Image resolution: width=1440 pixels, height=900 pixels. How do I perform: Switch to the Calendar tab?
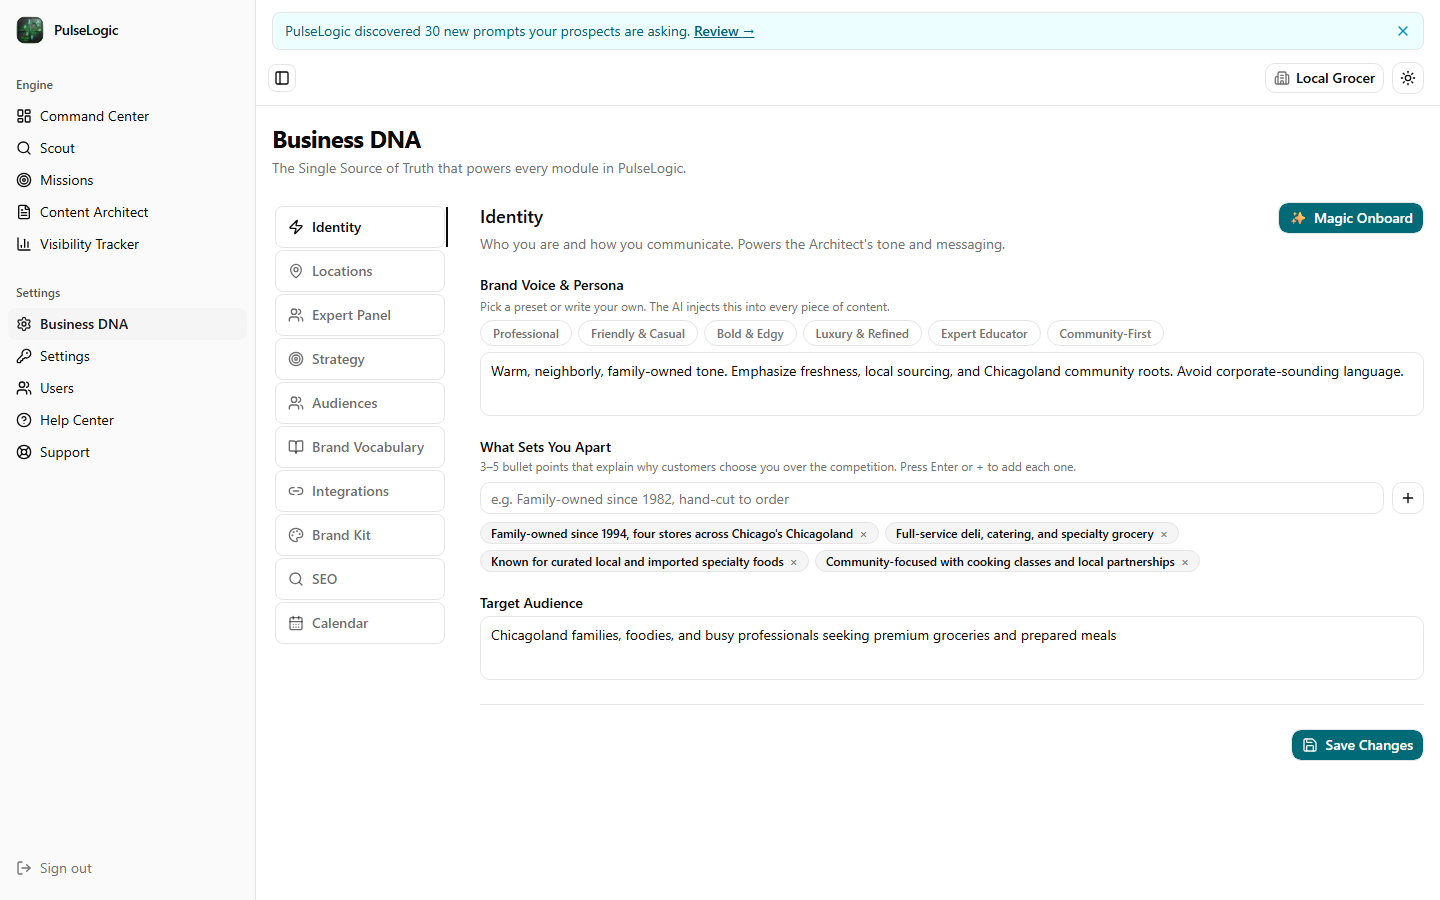click(x=360, y=623)
